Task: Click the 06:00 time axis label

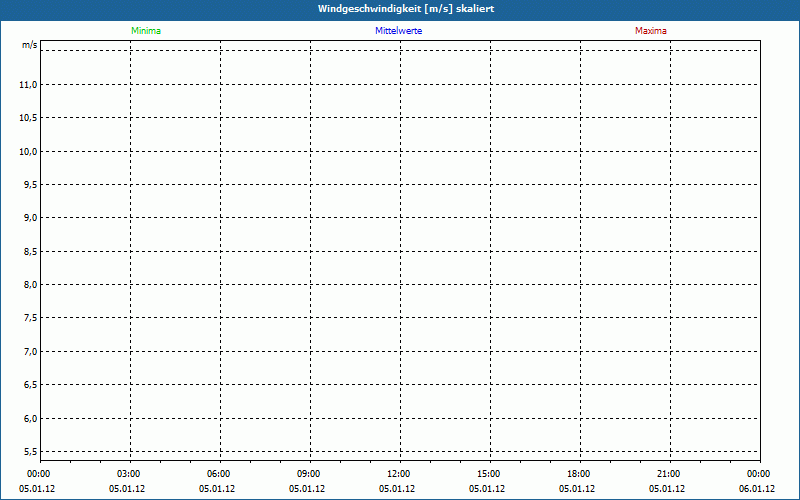Action: coord(219,474)
